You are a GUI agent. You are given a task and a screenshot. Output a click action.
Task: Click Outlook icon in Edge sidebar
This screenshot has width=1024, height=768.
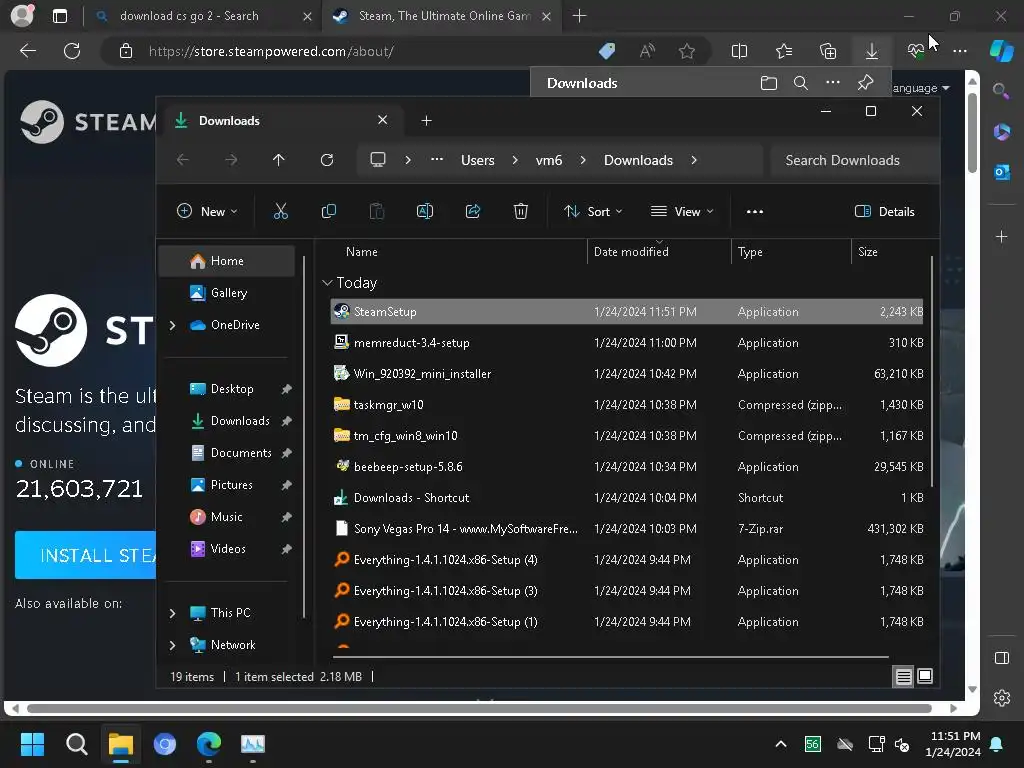coord(1002,172)
